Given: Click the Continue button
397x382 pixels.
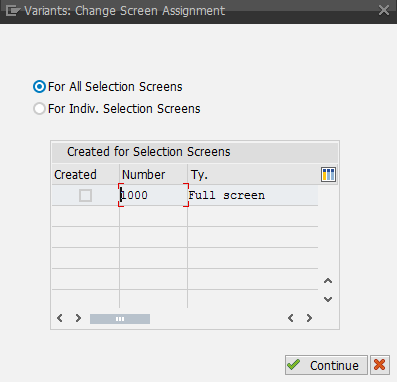Looking at the screenshot, I should [x=326, y=365].
